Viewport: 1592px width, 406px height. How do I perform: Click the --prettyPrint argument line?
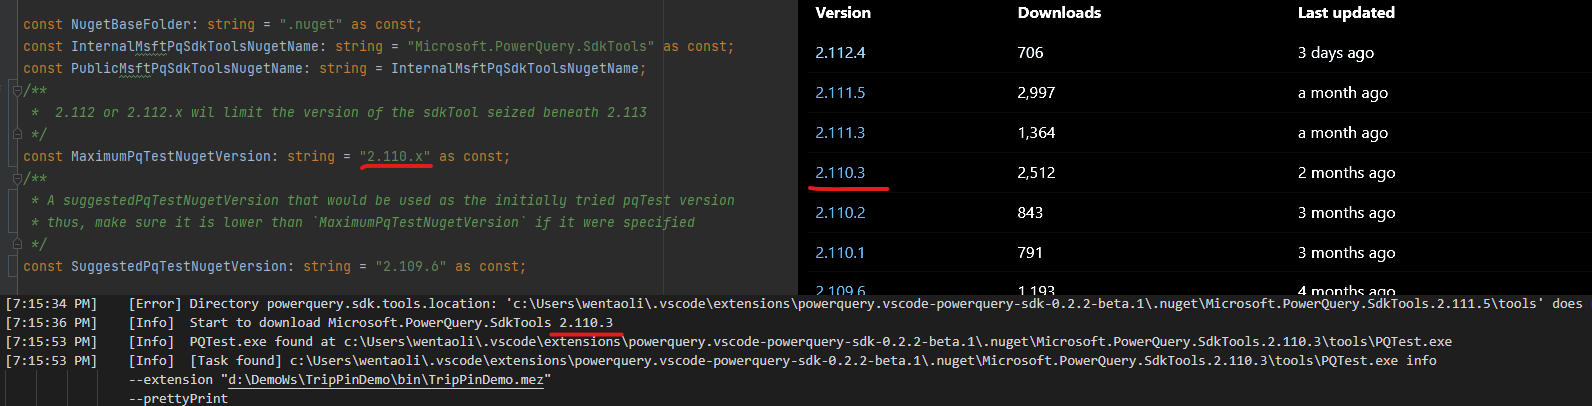click(x=178, y=399)
